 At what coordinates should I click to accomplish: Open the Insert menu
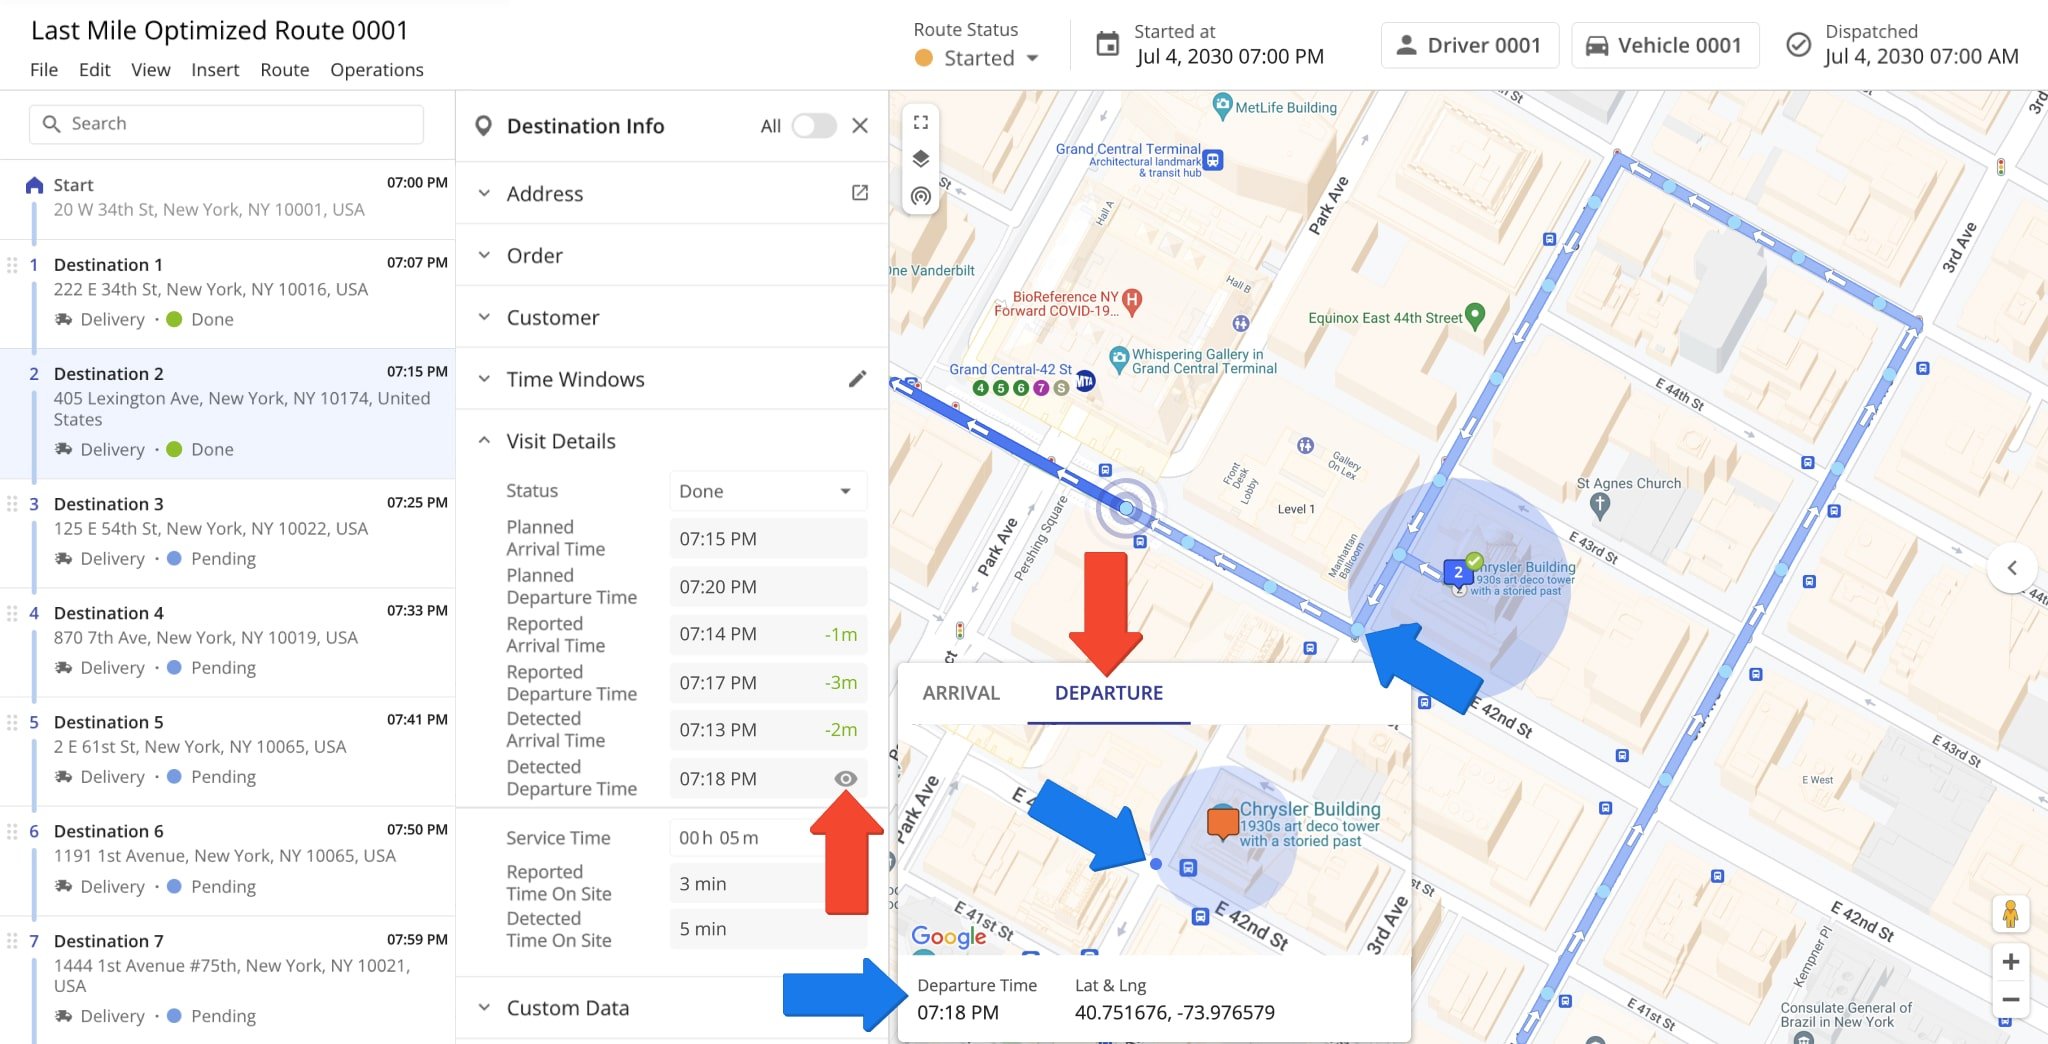click(x=215, y=70)
